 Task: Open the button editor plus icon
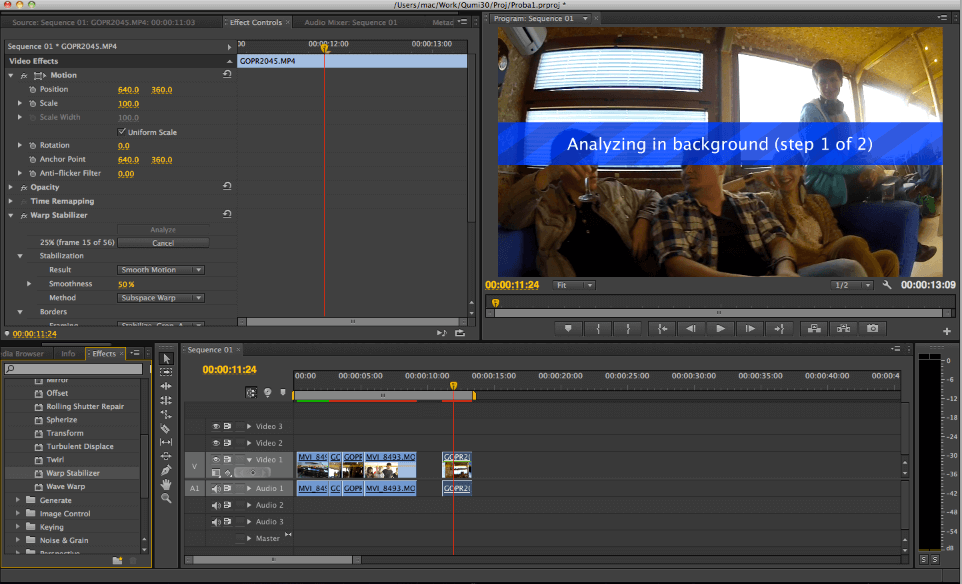pos(947,331)
